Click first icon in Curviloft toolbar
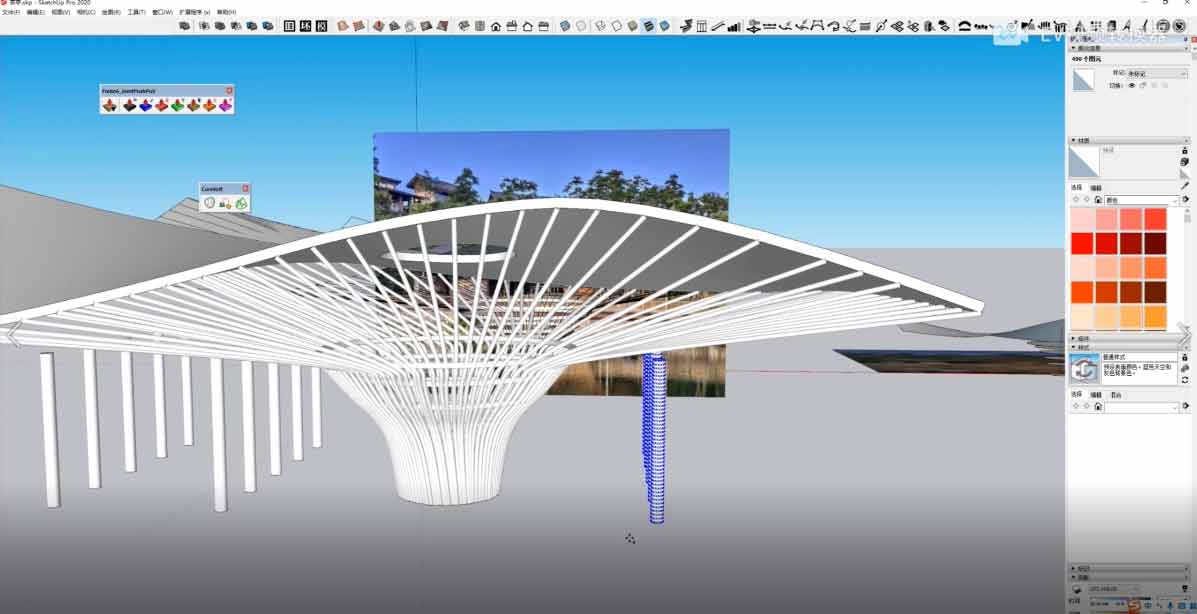The width and height of the screenshot is (1197, 614). coord(209,203)
